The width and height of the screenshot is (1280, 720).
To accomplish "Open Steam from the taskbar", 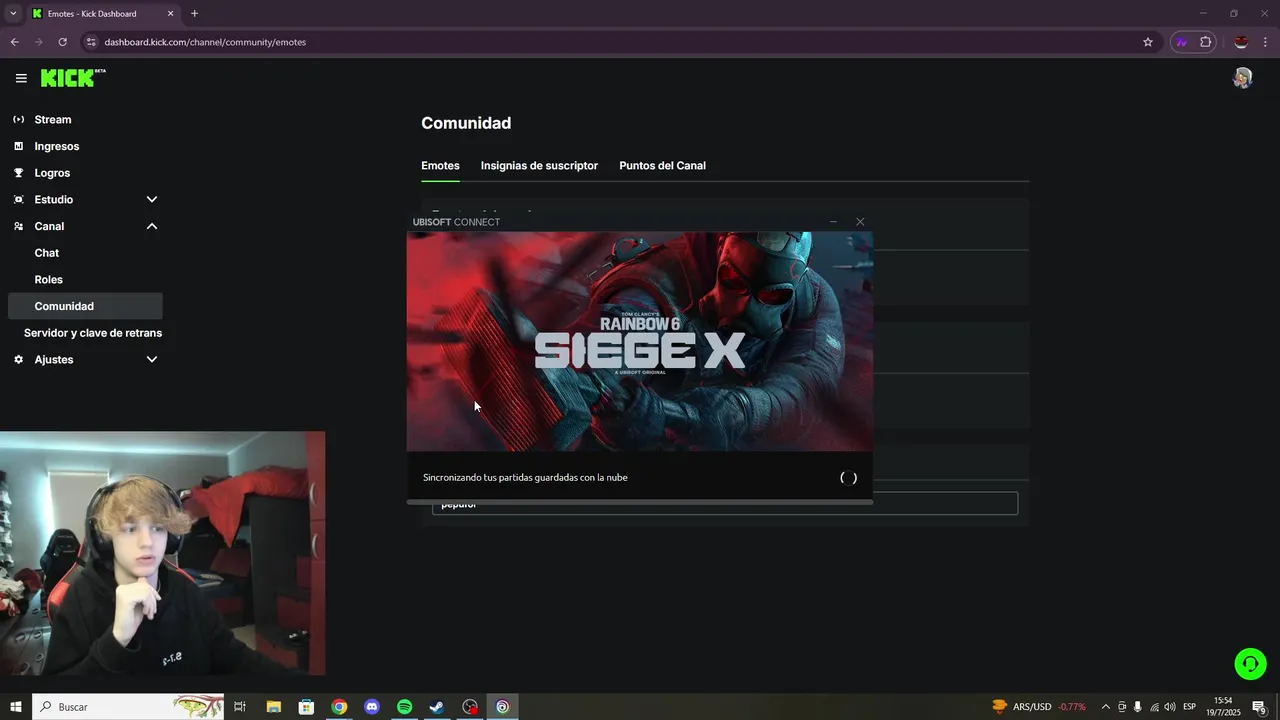I will point(437,707).
